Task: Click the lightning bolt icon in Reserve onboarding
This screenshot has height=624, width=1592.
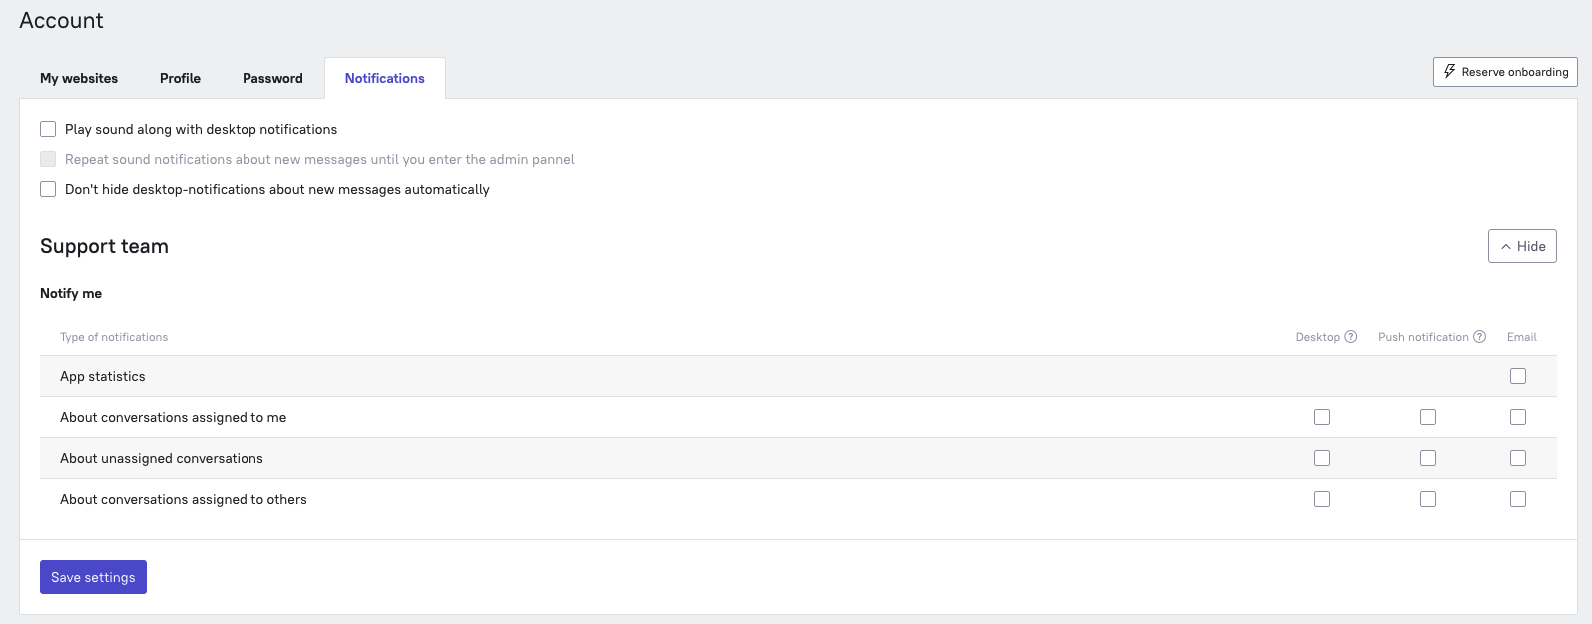Action: click(x=1449, y=72)
